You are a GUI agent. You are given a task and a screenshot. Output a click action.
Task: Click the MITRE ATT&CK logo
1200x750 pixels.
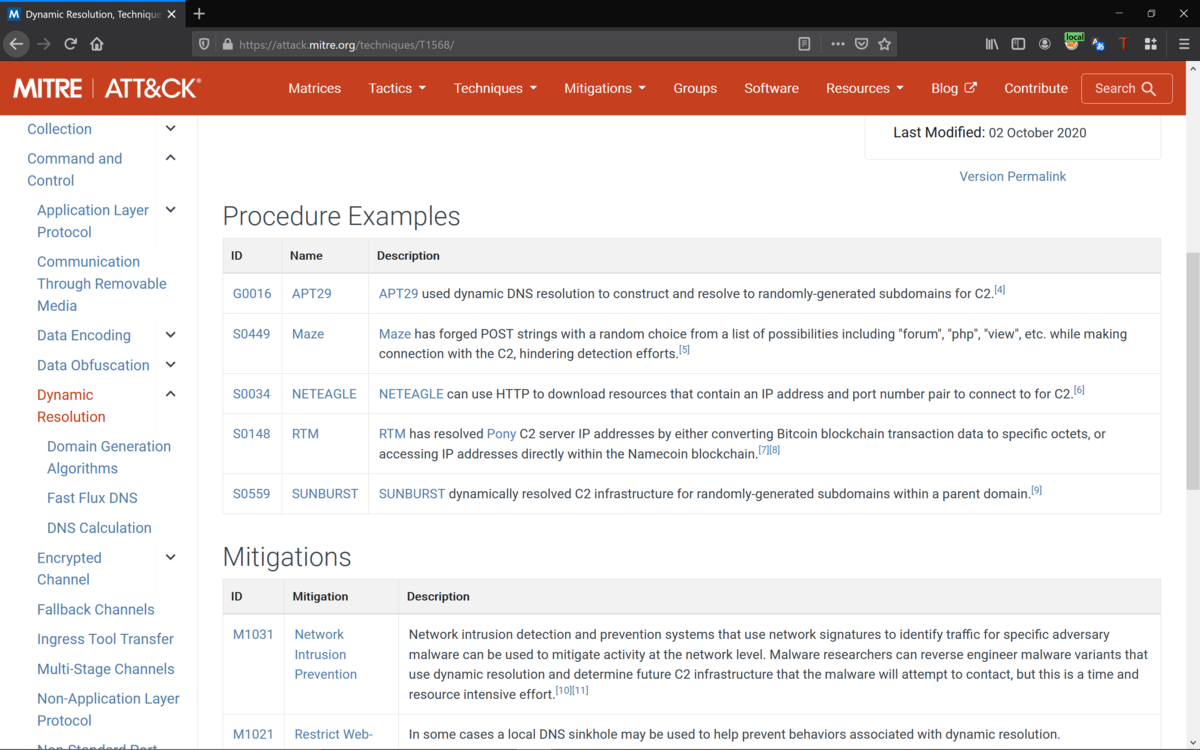107,88
